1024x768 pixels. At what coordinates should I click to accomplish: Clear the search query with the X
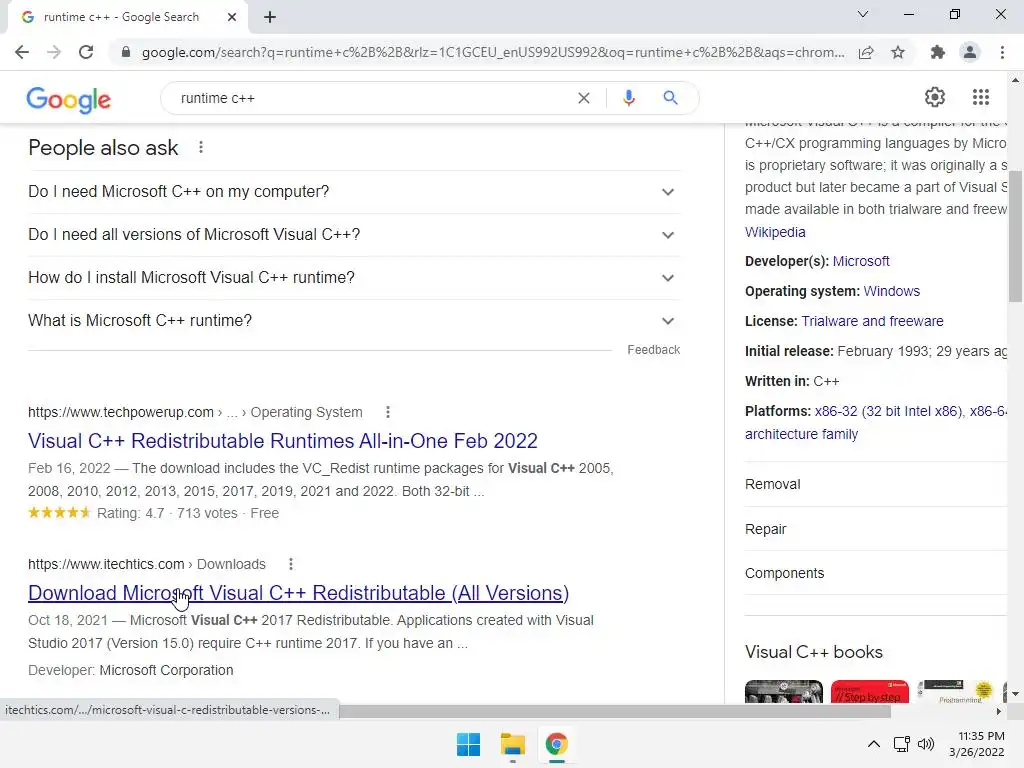click(x=584, y=98)
